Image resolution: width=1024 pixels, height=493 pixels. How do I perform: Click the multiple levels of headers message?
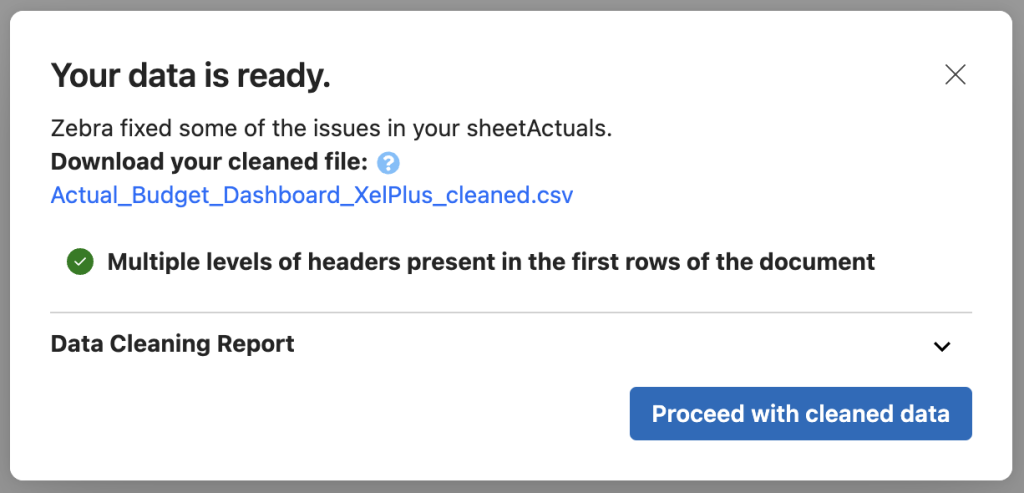[491, 262]
